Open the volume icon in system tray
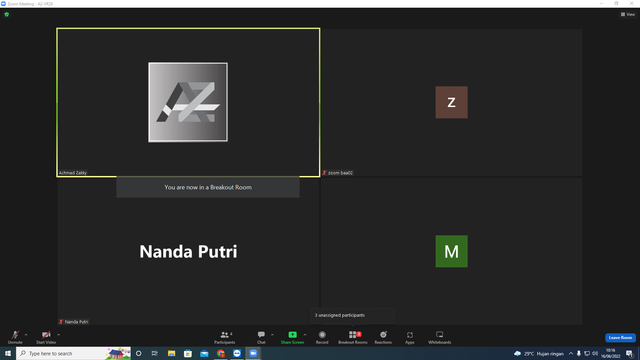The width and height of the screenshot is (640, 360). [595, 353]
